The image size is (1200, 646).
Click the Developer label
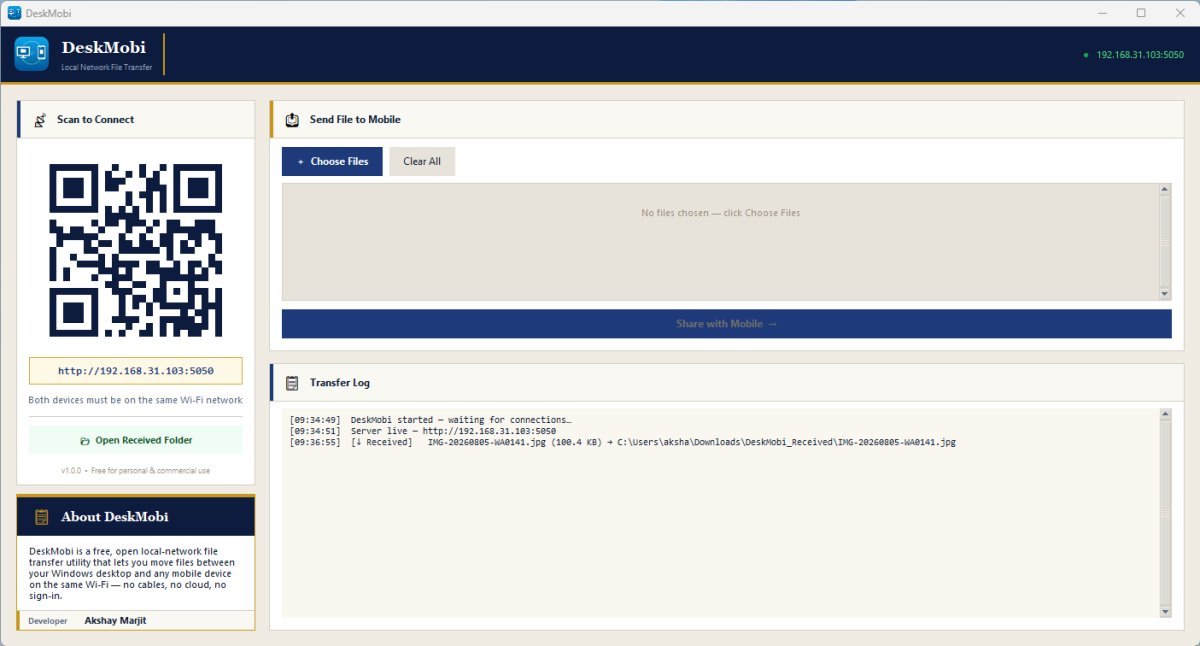point(48,621)
